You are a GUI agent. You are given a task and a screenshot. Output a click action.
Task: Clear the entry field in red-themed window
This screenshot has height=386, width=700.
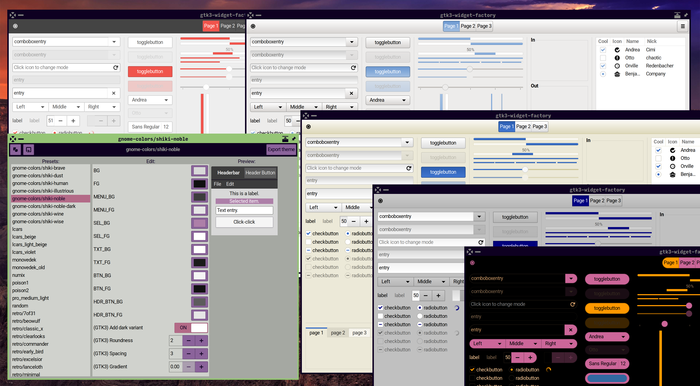(114, 93)
